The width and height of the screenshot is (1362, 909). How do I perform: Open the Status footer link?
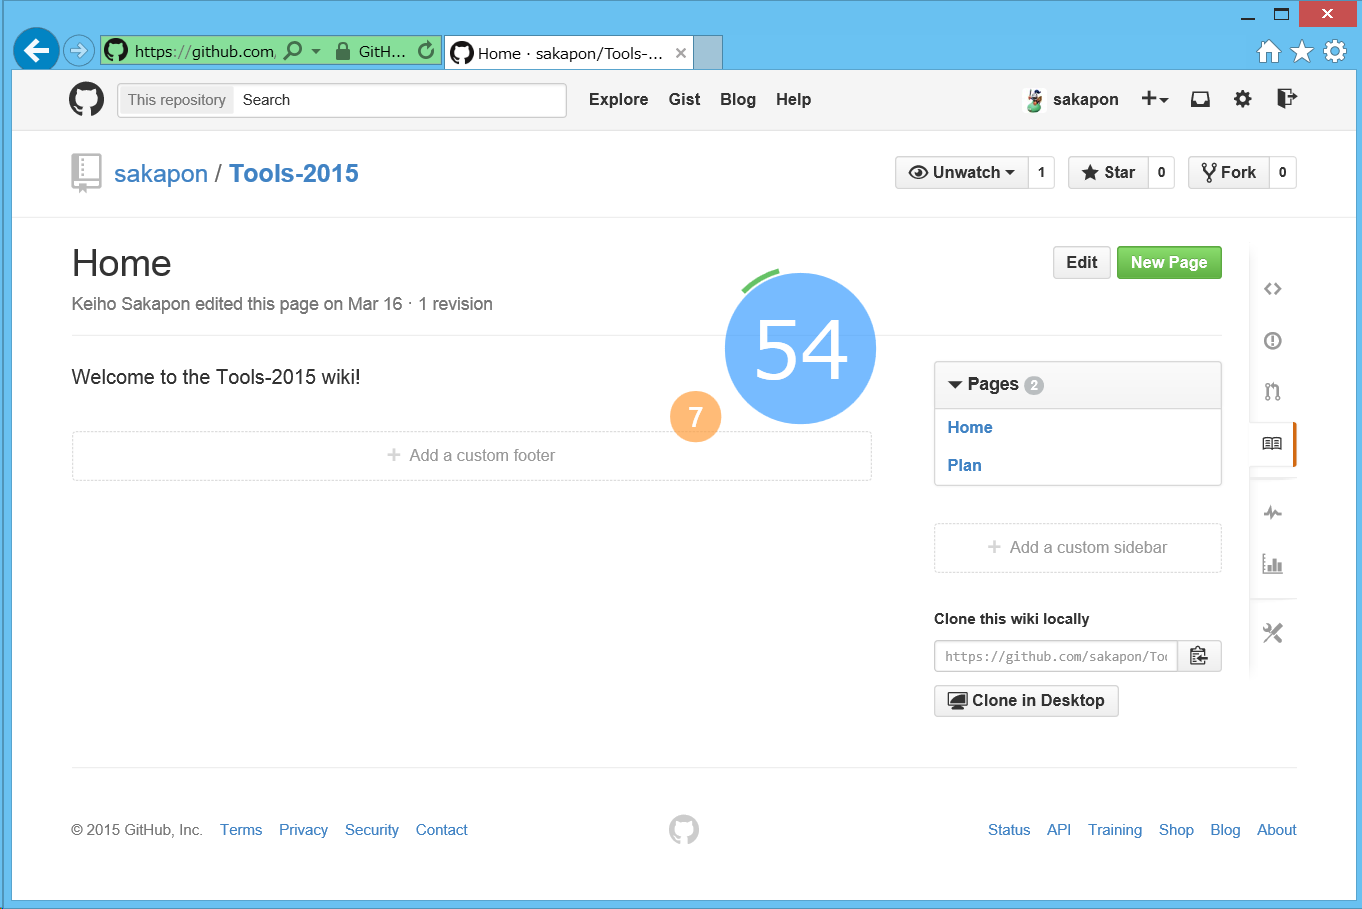(1009, 830)
